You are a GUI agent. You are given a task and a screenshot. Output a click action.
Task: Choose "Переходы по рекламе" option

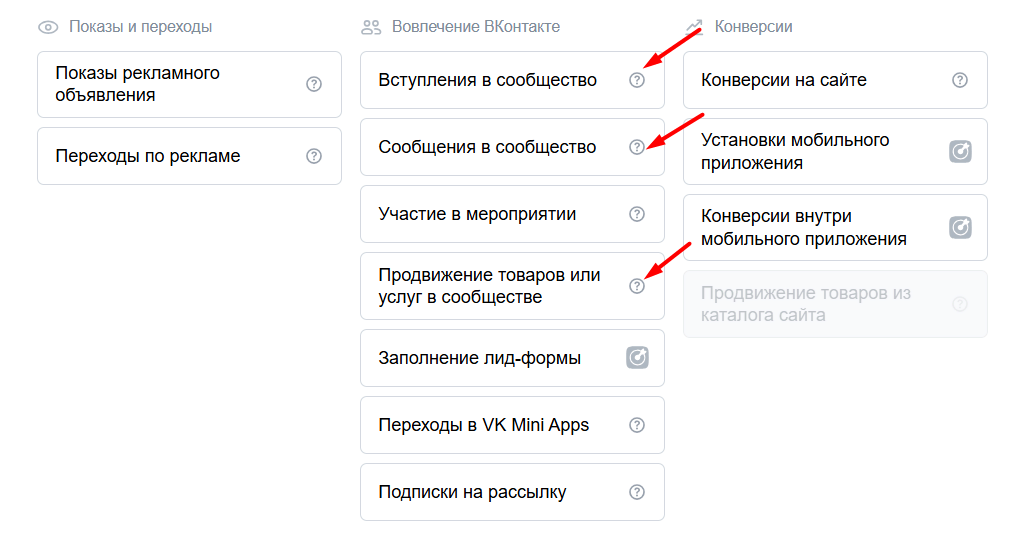pos(148,156)
